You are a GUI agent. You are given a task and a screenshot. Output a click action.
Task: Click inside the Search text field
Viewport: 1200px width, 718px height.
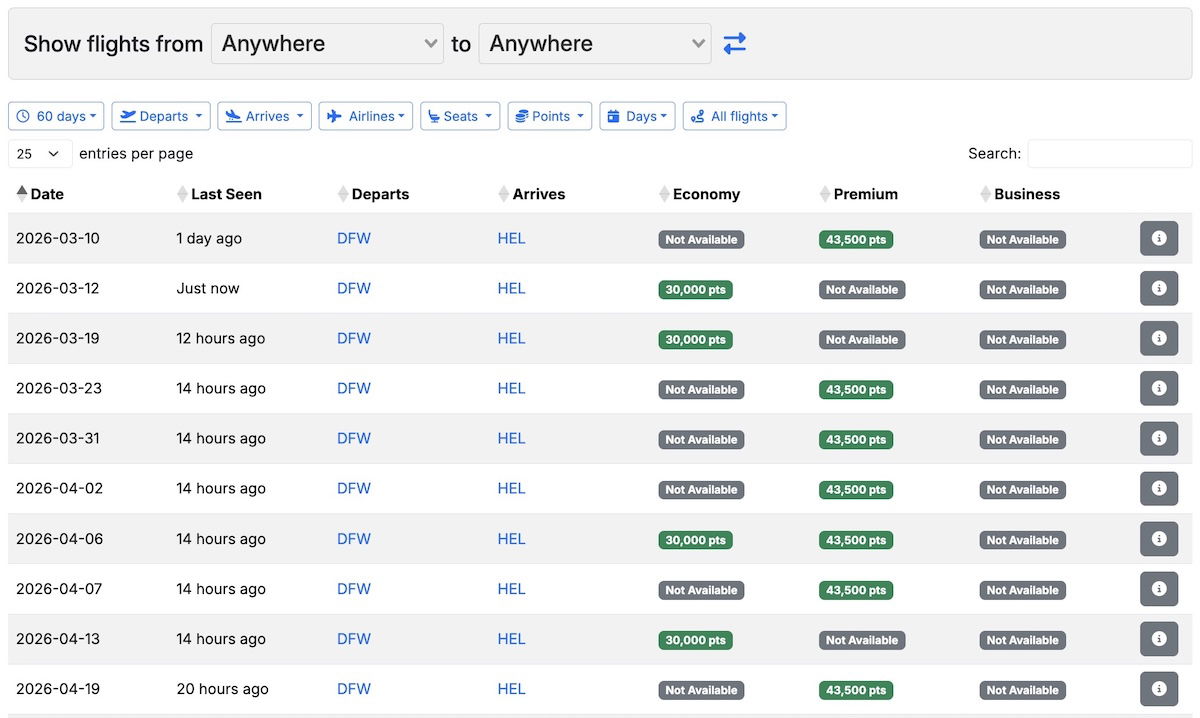(1109, 154)
